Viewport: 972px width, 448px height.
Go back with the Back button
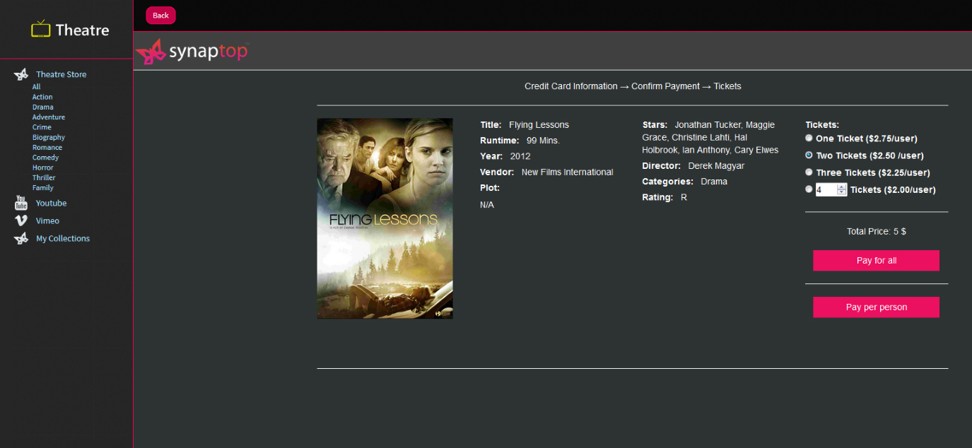point(161,15)
